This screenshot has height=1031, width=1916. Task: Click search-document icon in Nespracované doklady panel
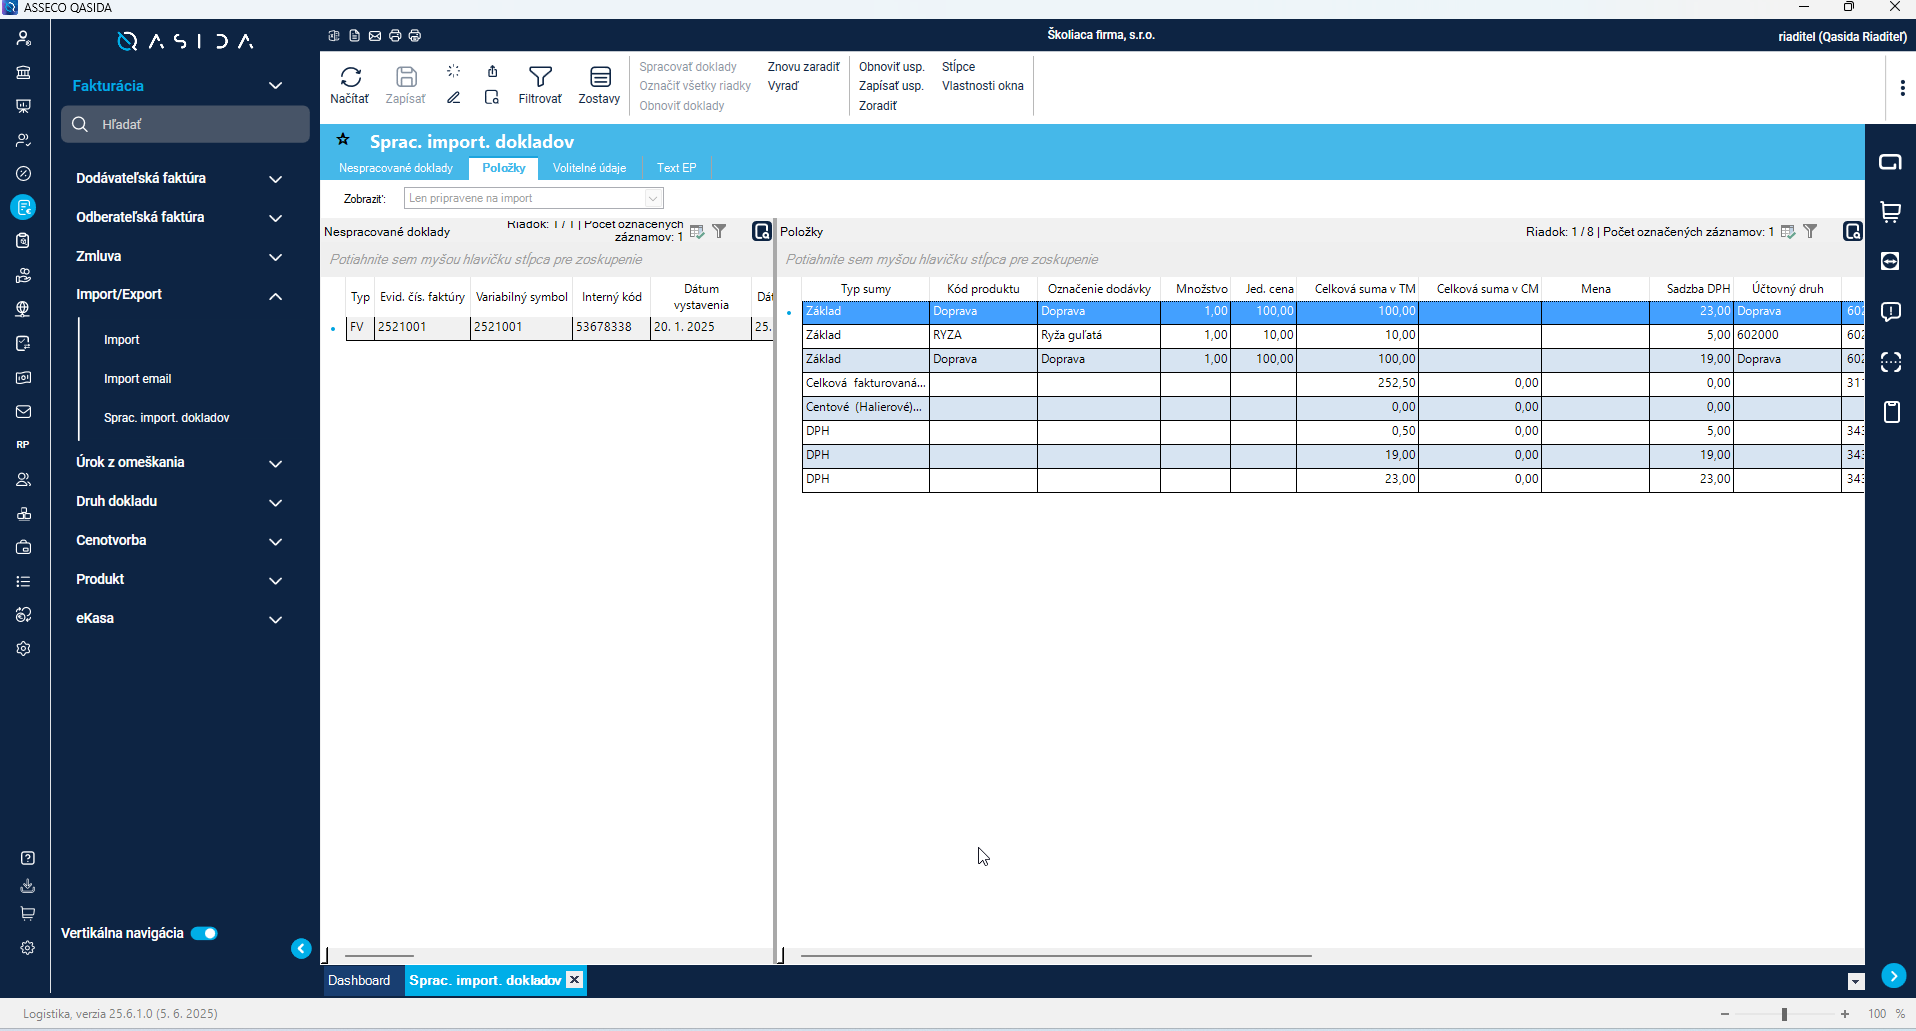(762, 231)
